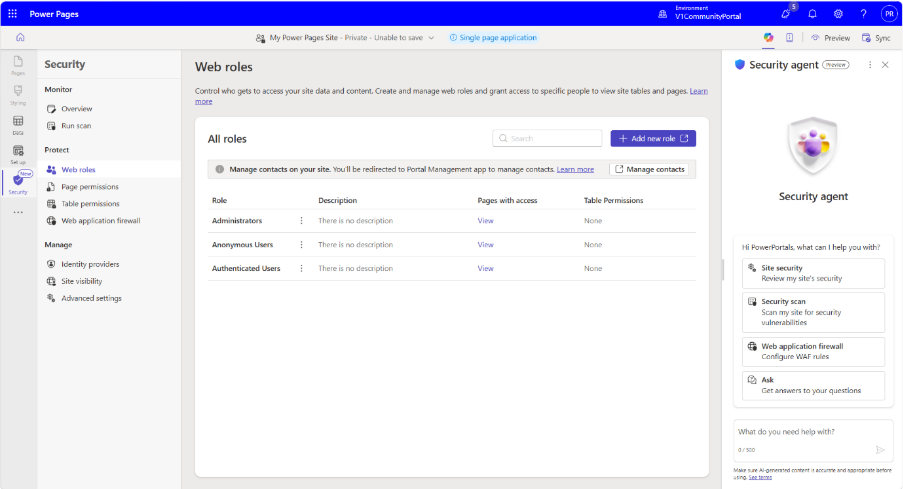This screenshot has width=903, height=489.
Task: Choose the Ask suggestion card
Action: [813, 385]
